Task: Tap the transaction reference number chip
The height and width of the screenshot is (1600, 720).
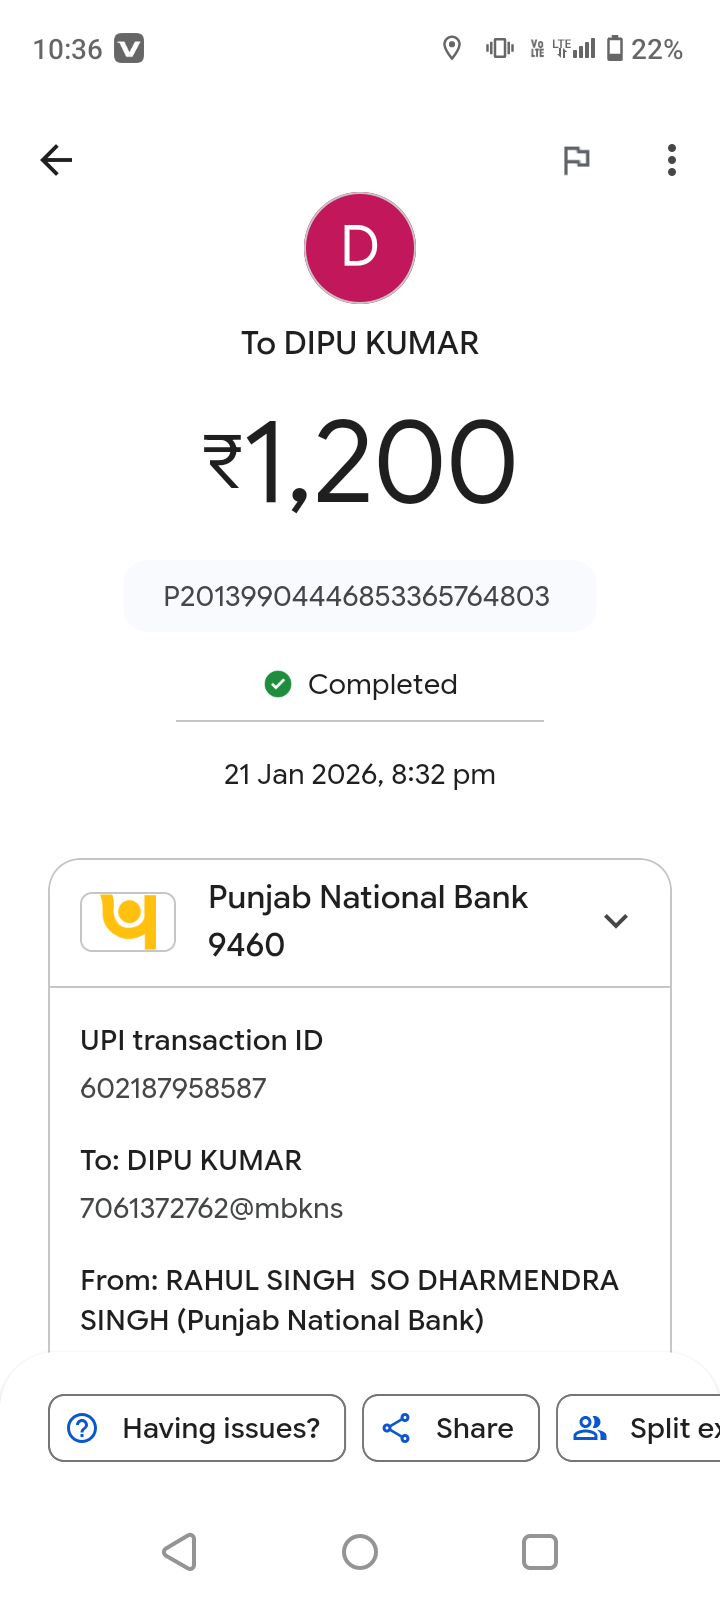Action: (x=359, y=597)
